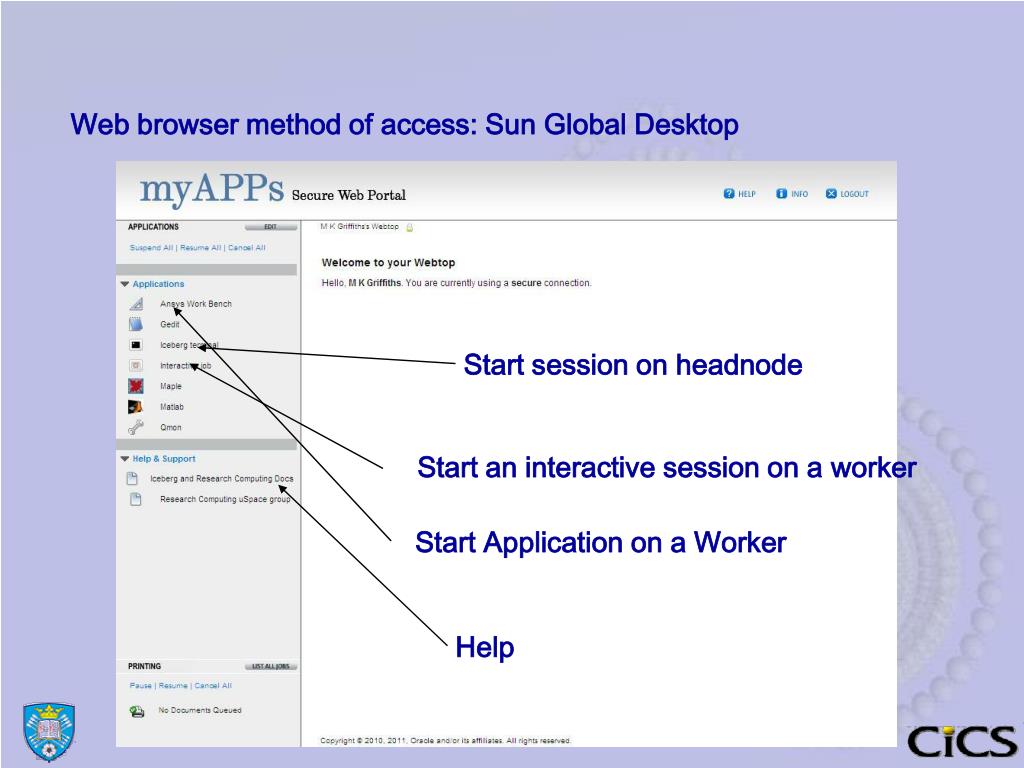The height and width of the screenshot is (768, 1024).
Task: Click Cancel All in the Printing section
Action: click(x=213, y=686)
